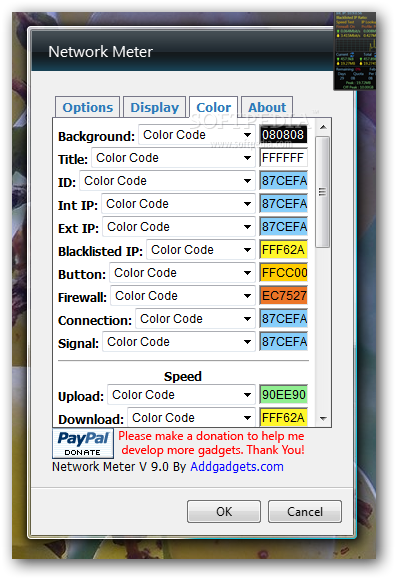Open the About tab

(267, 107)
